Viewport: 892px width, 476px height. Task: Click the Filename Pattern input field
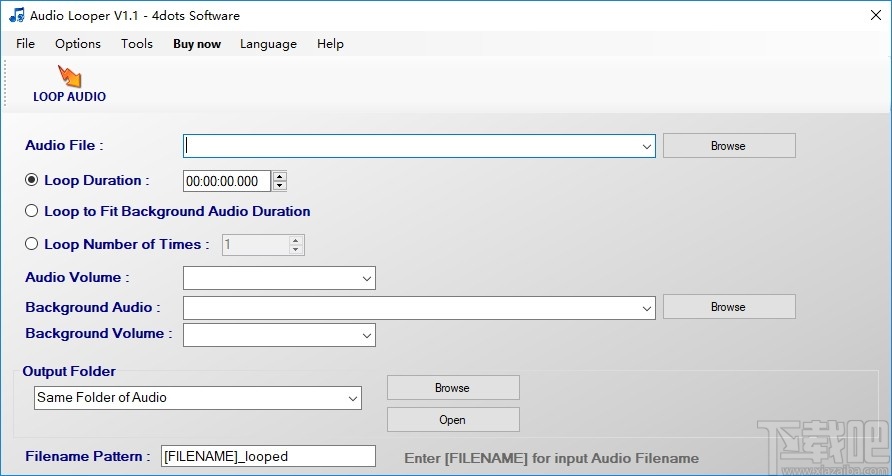[269, 456]
